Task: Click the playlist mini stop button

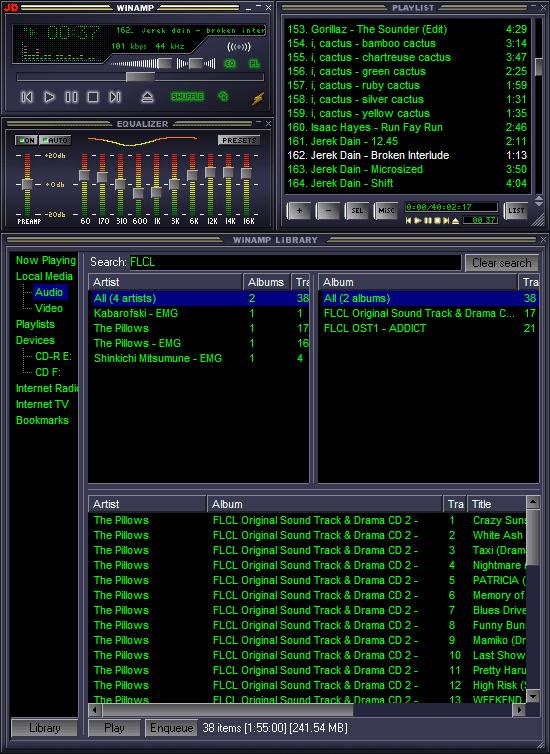Action: pyautogui.click(x=437, y=220)
